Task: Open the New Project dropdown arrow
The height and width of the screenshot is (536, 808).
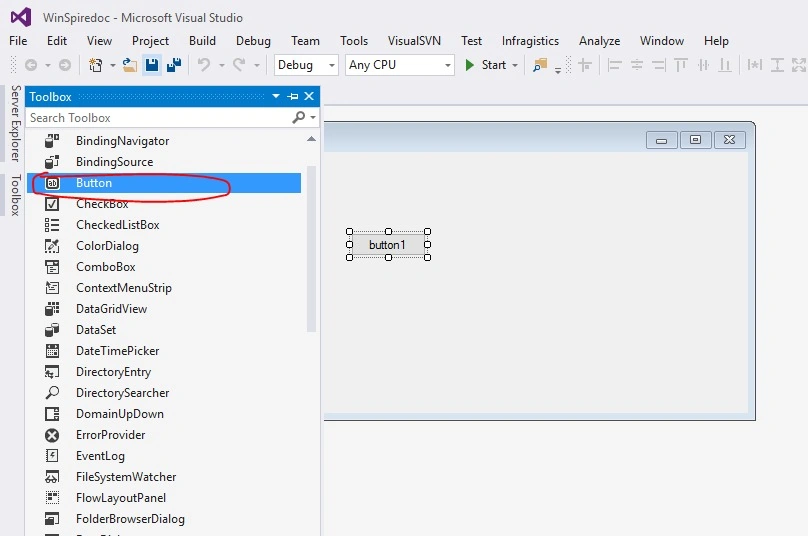Action: click(112, 65)
